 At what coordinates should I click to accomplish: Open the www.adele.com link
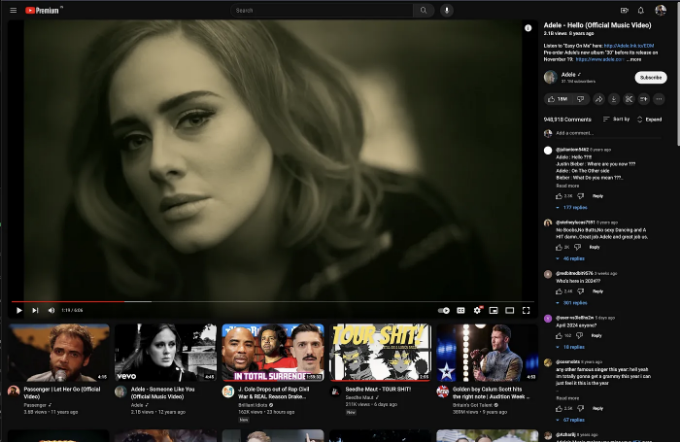[600, 59]
